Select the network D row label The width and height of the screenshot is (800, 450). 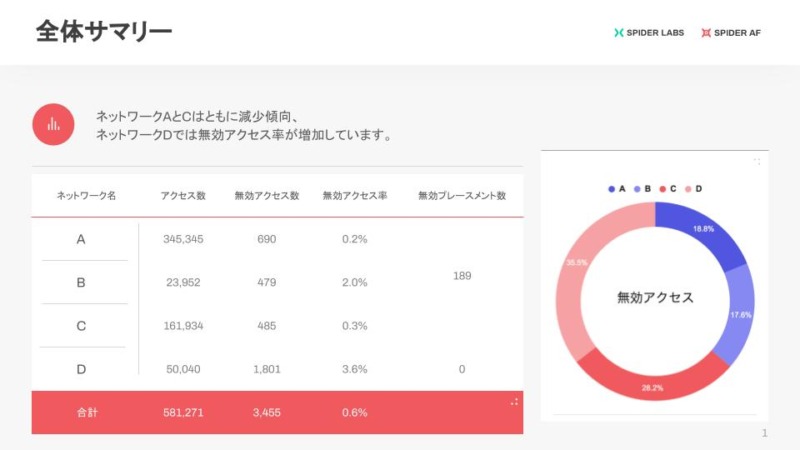pyautogui.click(x=81, y=369)
